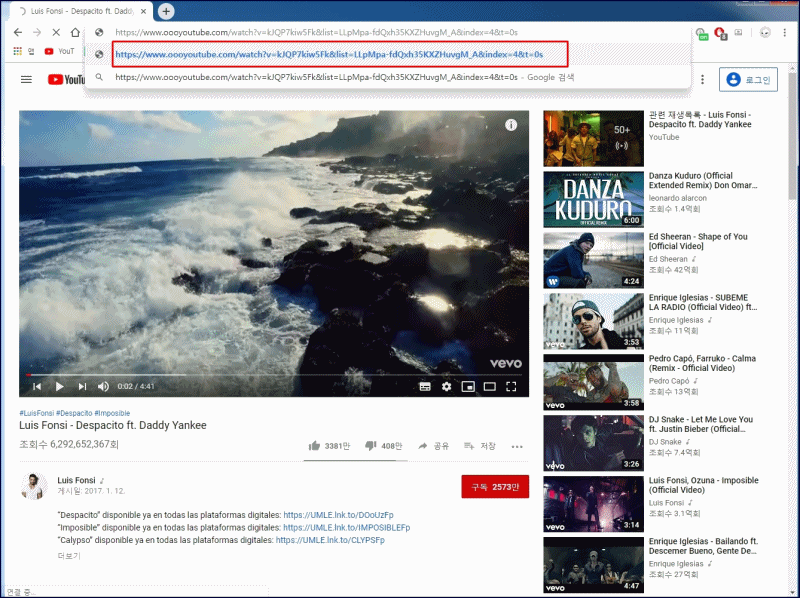800x598 pixels.
Task: Open the UMLE.lnk.to/CLYPSFp link
Action: 330,540
